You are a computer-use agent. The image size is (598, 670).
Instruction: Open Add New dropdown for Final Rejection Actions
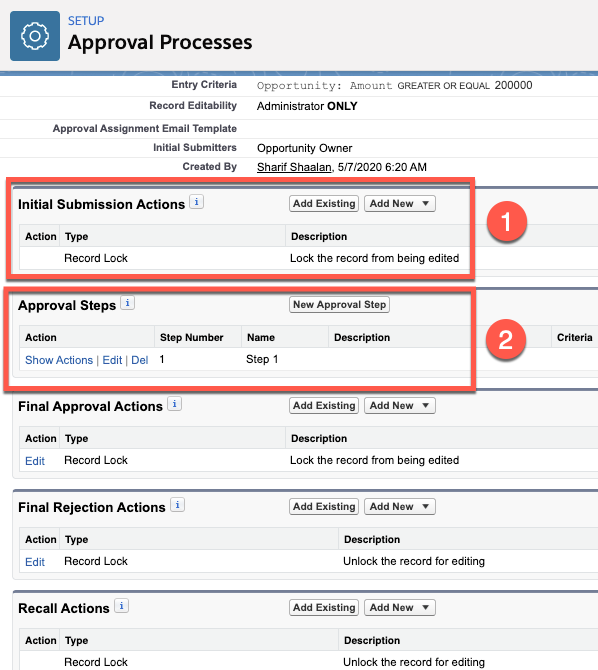(x=400, y=506)
